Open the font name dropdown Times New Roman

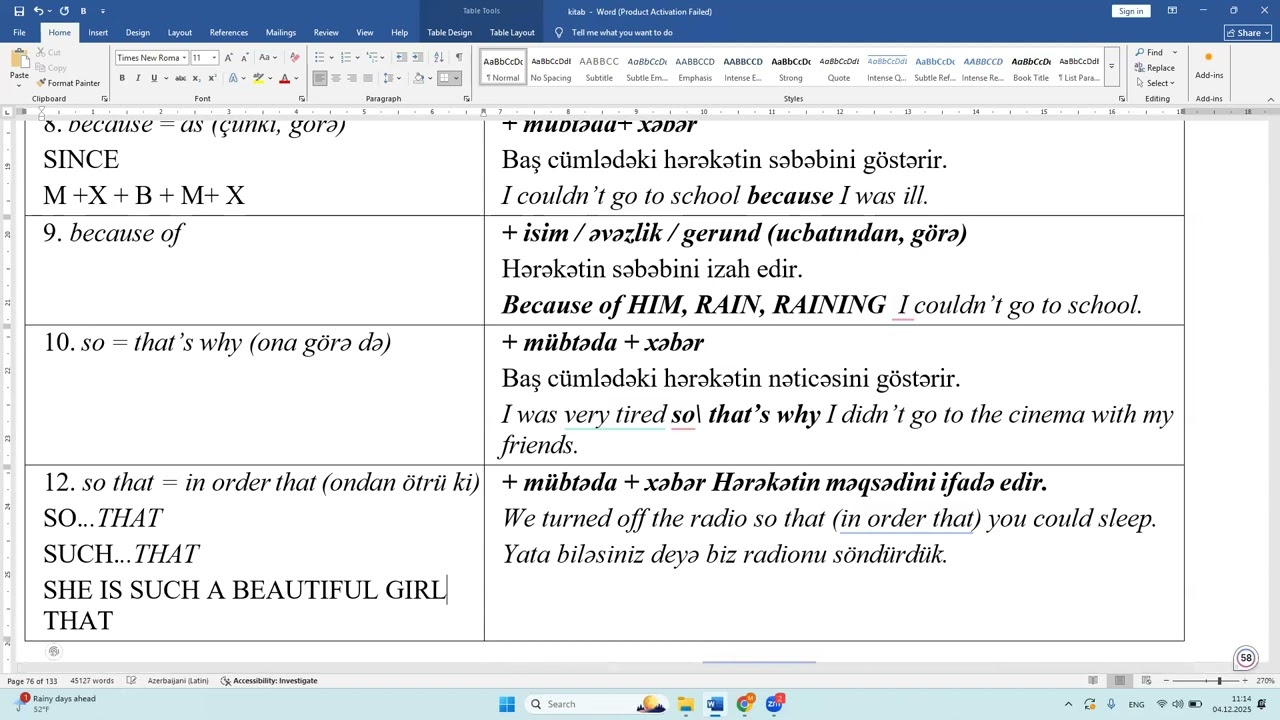[x=185, y=58]
